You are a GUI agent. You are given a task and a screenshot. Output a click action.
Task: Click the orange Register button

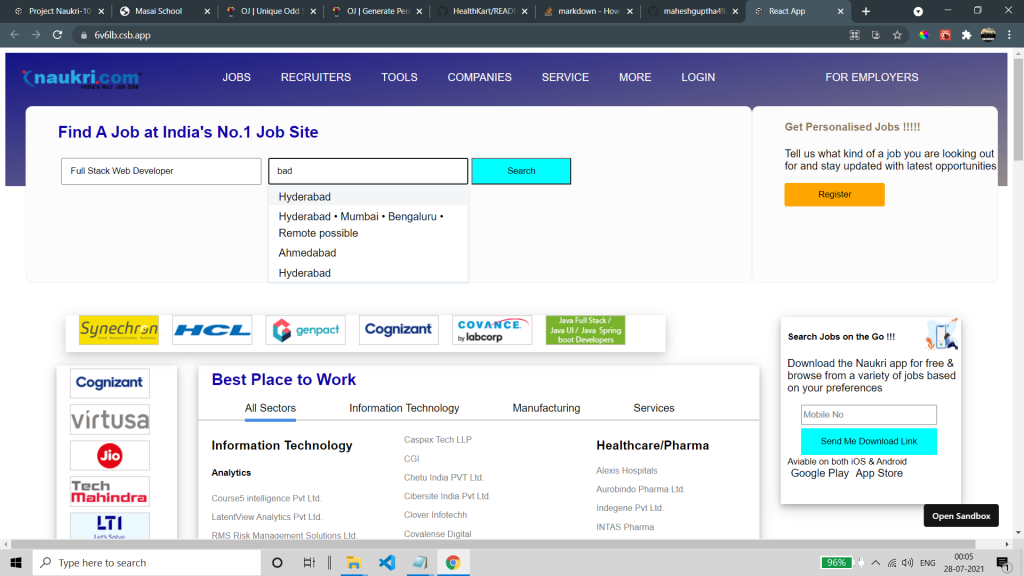click(x=834, y=195)
